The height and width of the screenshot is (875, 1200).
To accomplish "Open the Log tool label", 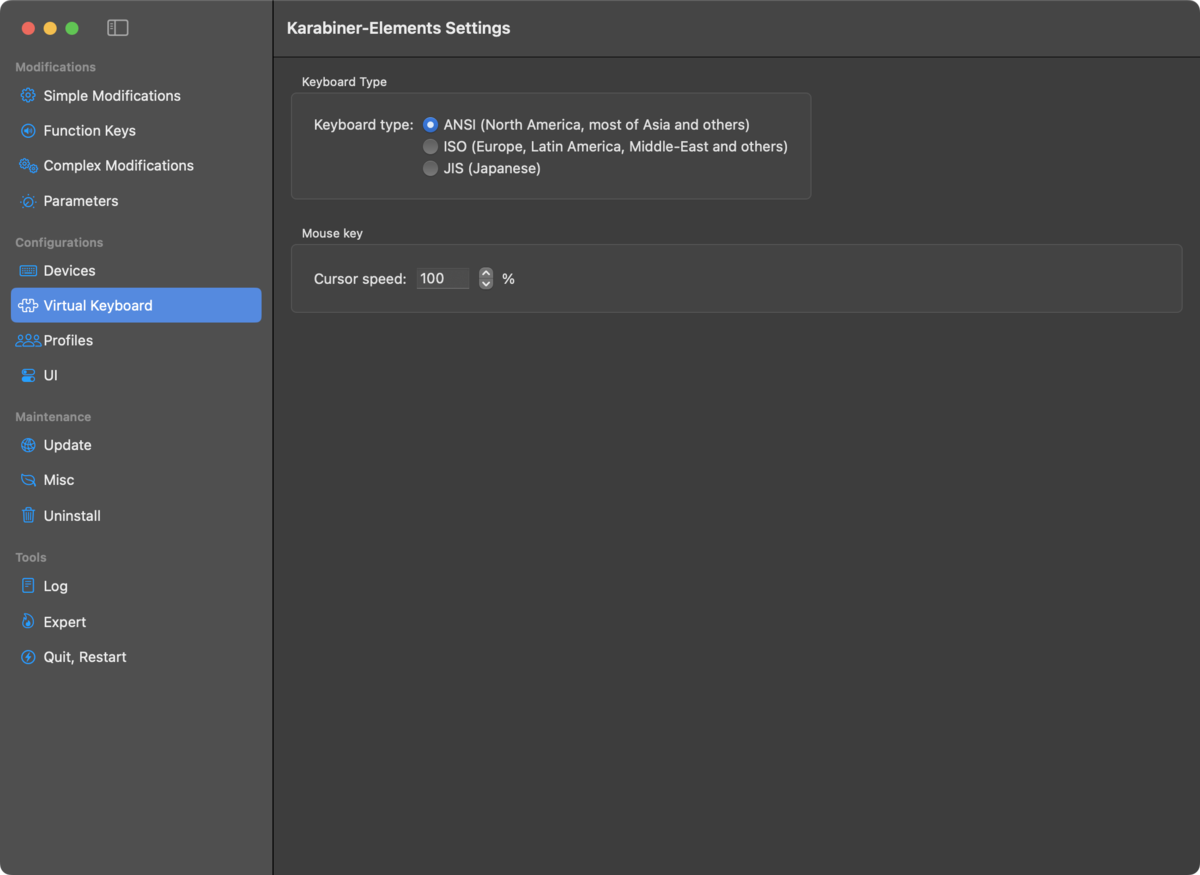I will click(x=56, y=586).
